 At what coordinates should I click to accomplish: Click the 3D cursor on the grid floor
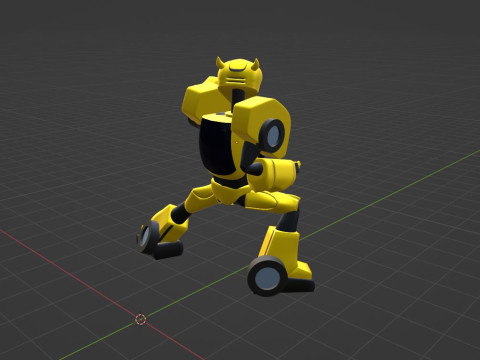(x=141, y=319)
